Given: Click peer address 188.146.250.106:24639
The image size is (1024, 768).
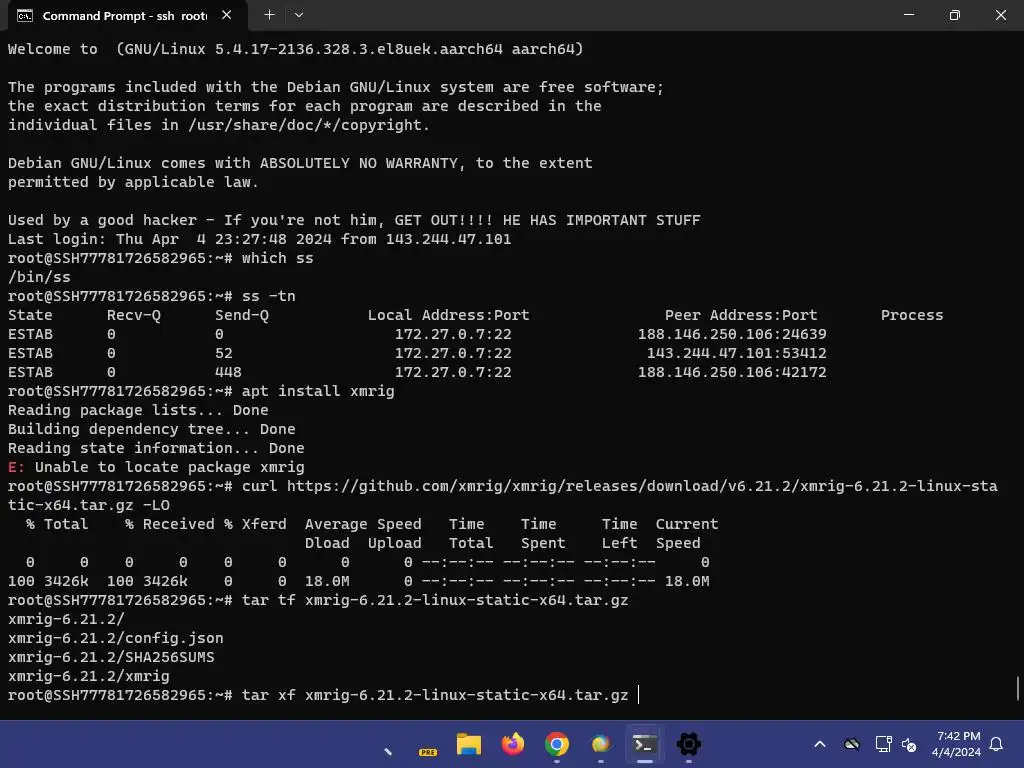Looking at the screenshot, I should 732,334.
